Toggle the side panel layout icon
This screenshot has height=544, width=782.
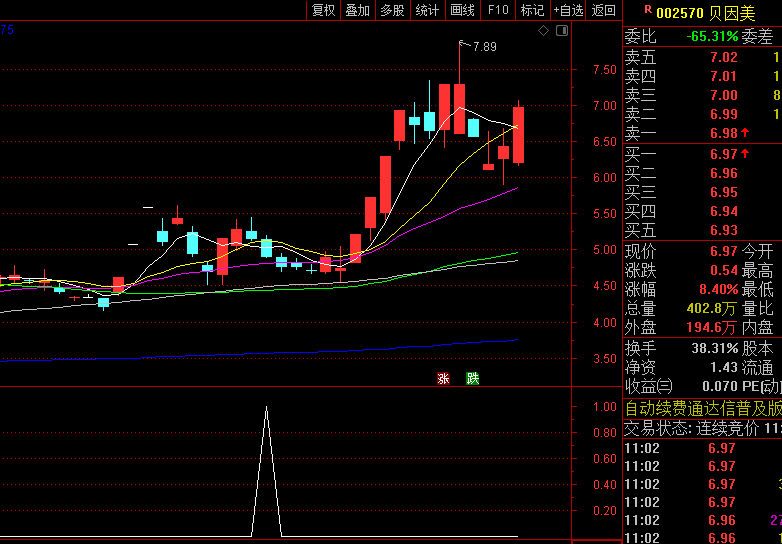[562, 31]
